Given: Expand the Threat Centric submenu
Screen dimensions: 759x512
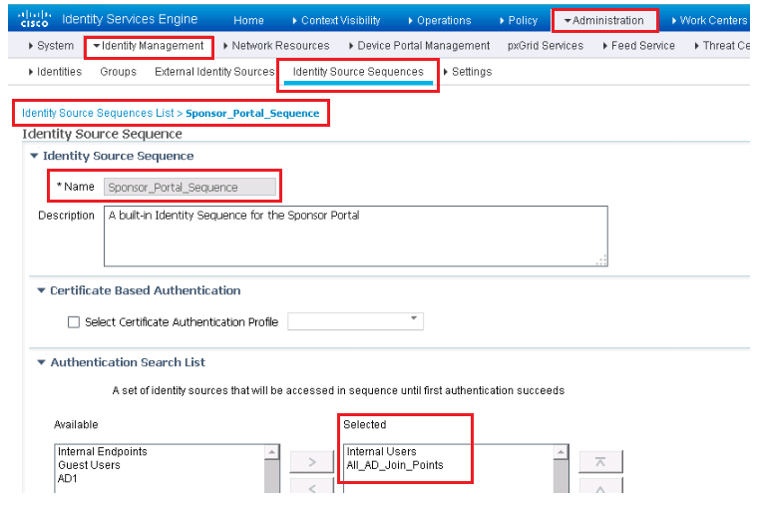Looking at the screenshot, I should coord(722,45).
